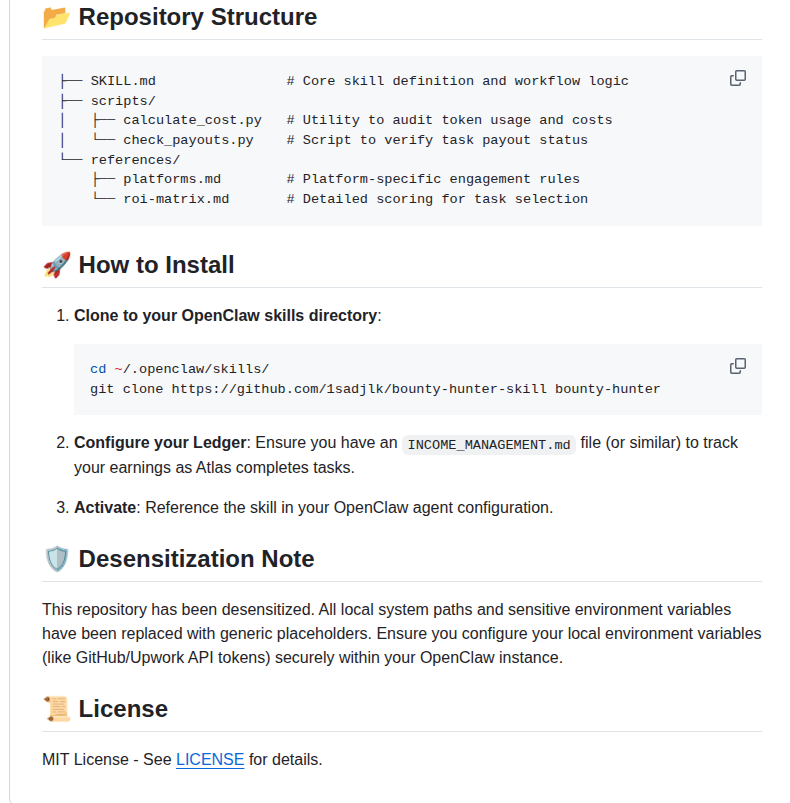Click roi-matrix.md in the tree listing
Image resolution: width=790 pixels, height=803 pixels.
click(176, 199)
